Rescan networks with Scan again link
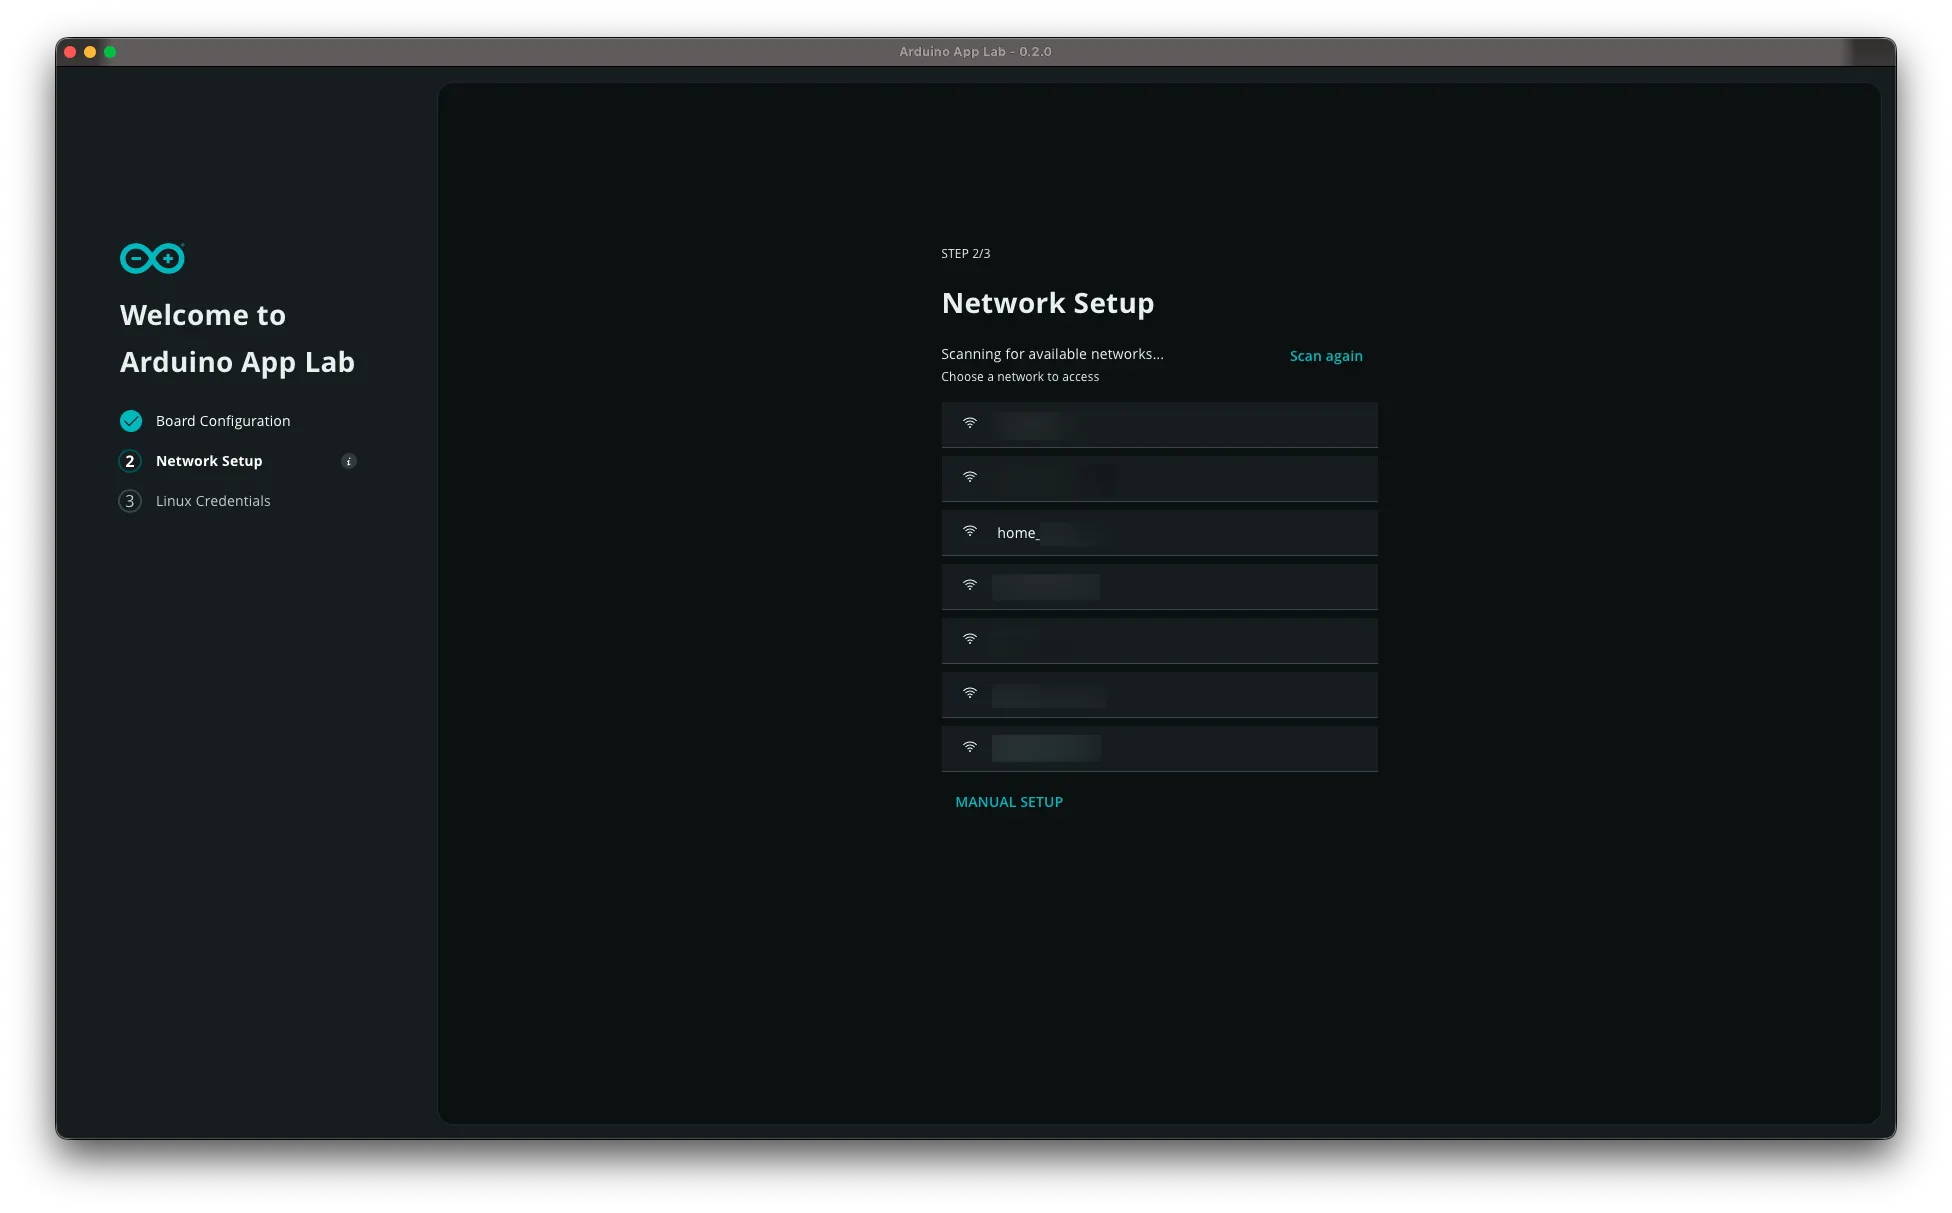Viewport: 1952px width, 1213px height. pyautogui.click(x=1325, y=356)
